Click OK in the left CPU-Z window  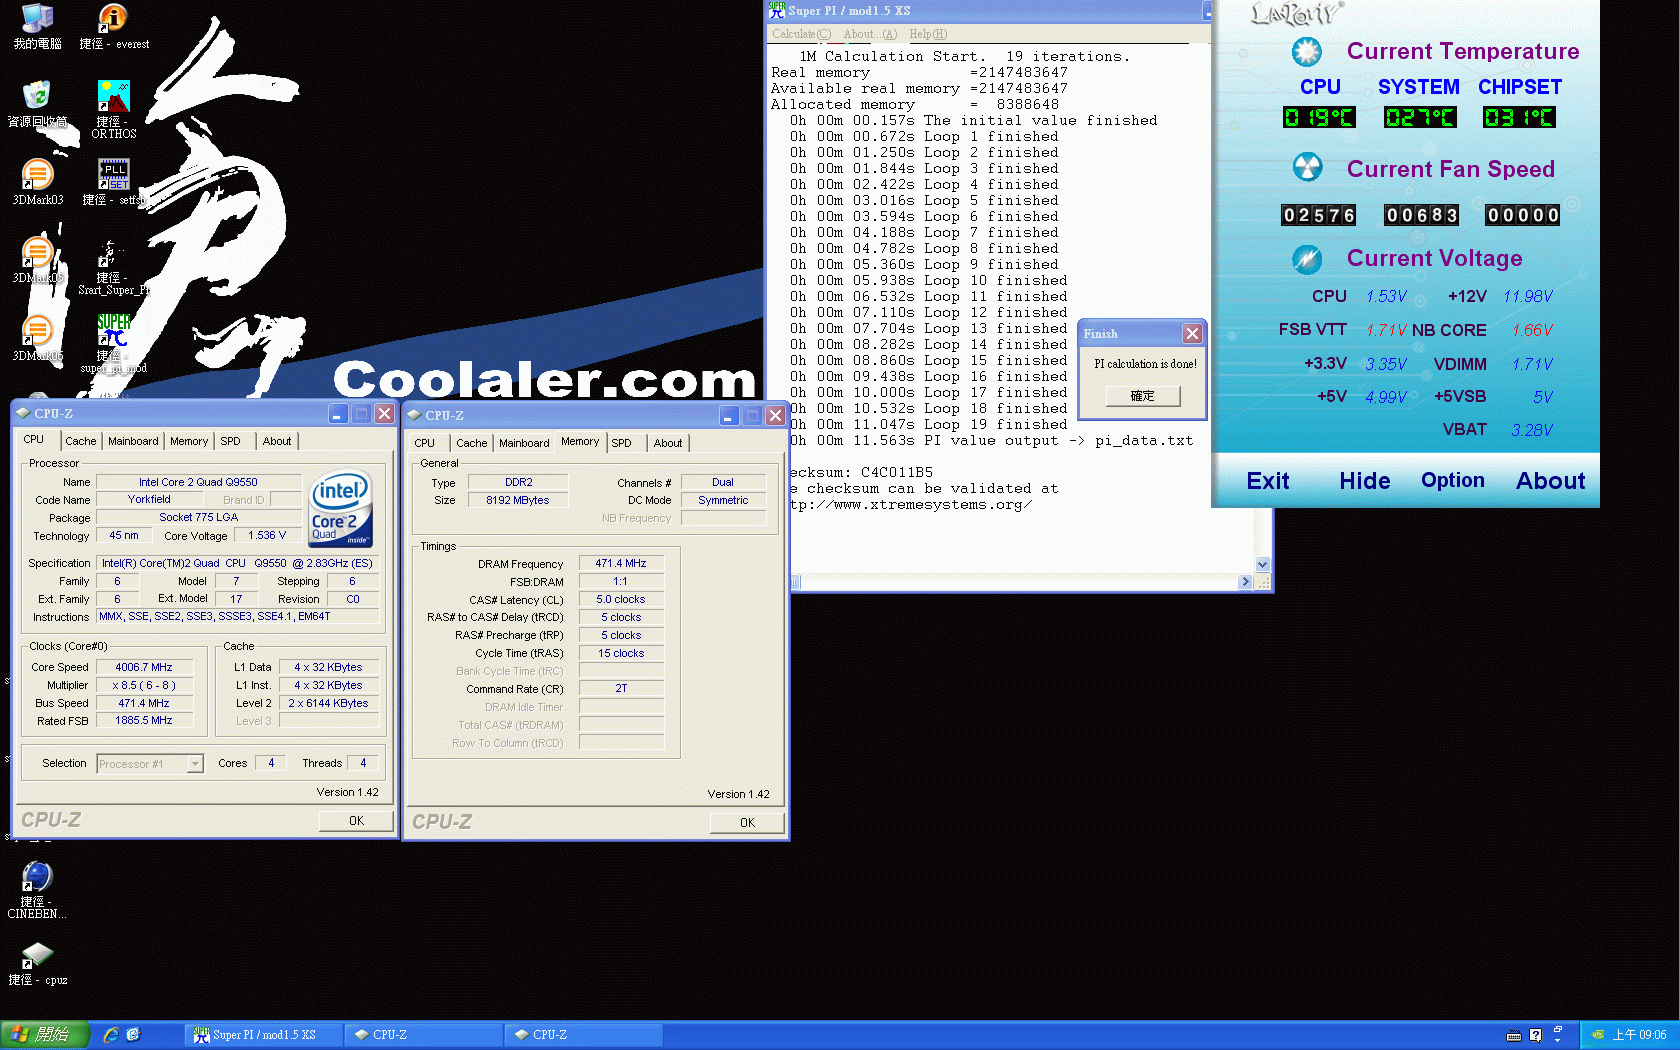[x=356, y=821]
